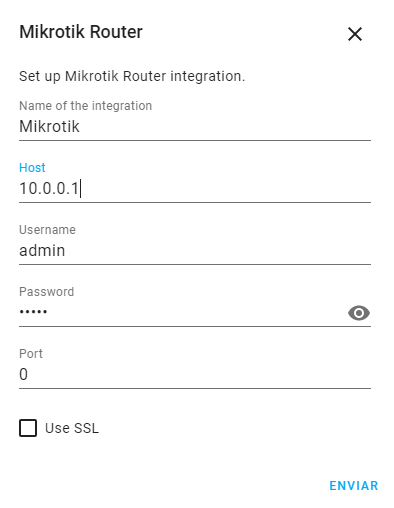Screen dimensions: 394x508
Task: Show password with the eye icon
Action: (359, 313)
